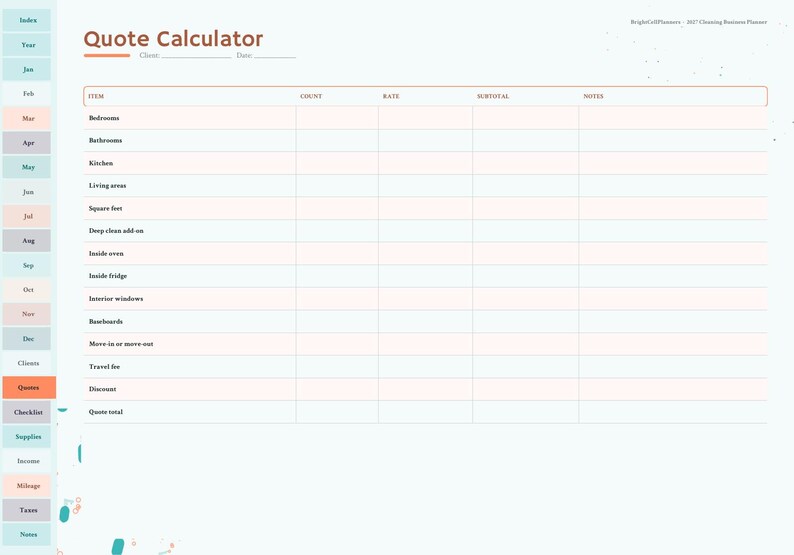Screen dimensions: 794x555
Task: Open the Index tab
Action: 27,20
